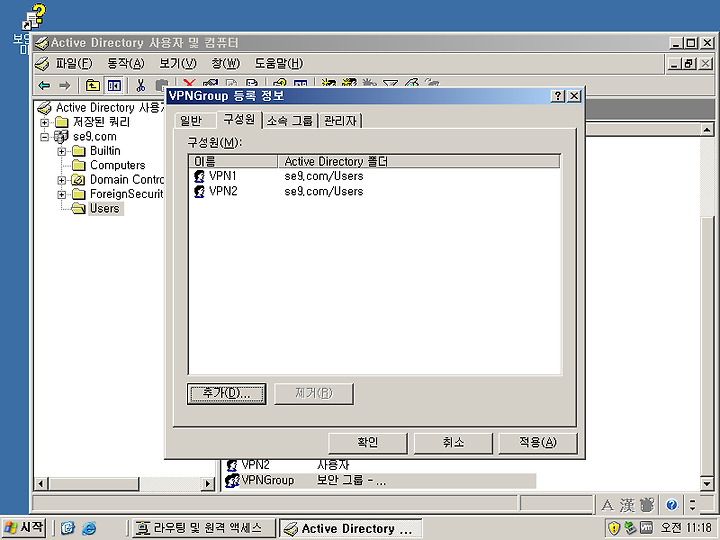Toggle the show/hide console tree icon
The height and width of the screenshot is (540, 720).
pyautogui.click(x=114, y=85)
